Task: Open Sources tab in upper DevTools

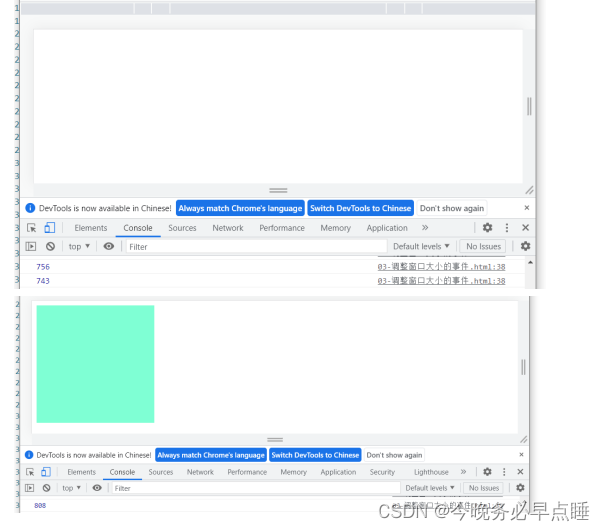Action: point(182,228)
